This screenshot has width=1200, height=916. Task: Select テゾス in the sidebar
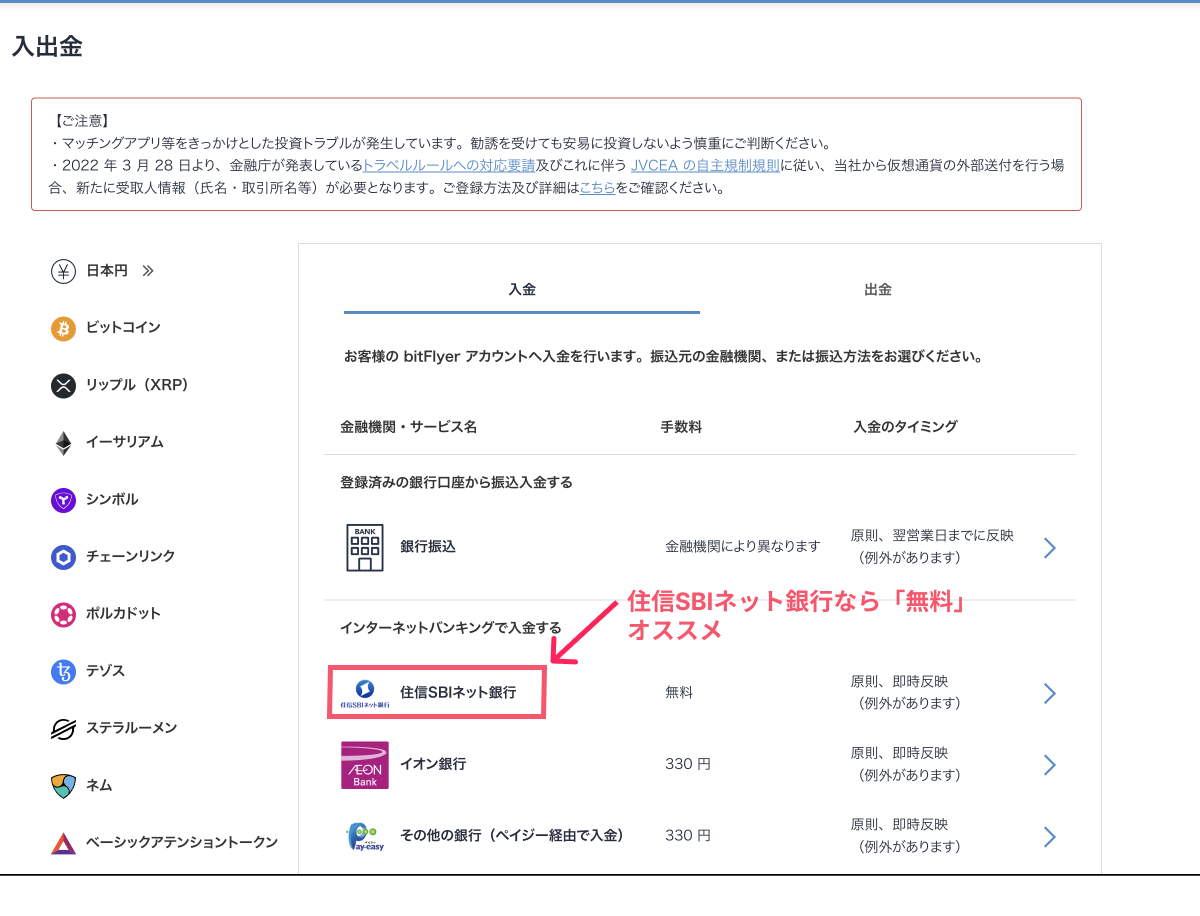point(105,671)
